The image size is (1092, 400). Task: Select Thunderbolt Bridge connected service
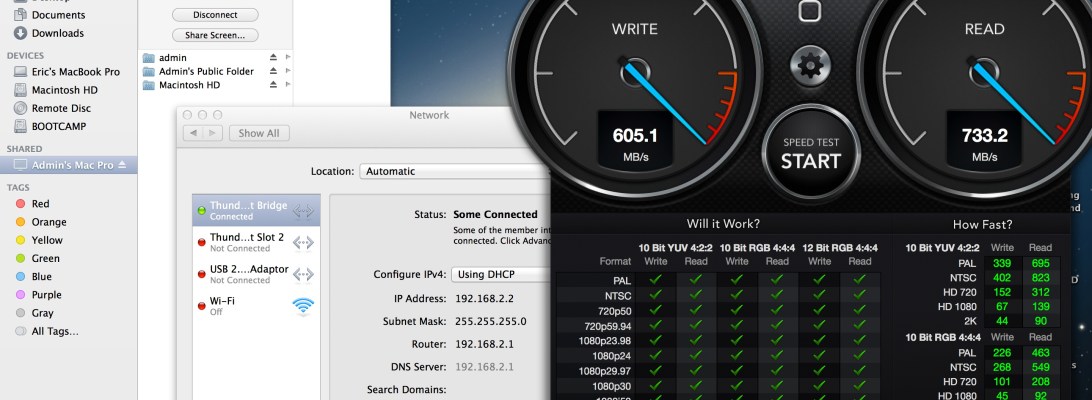pos(255,210)
